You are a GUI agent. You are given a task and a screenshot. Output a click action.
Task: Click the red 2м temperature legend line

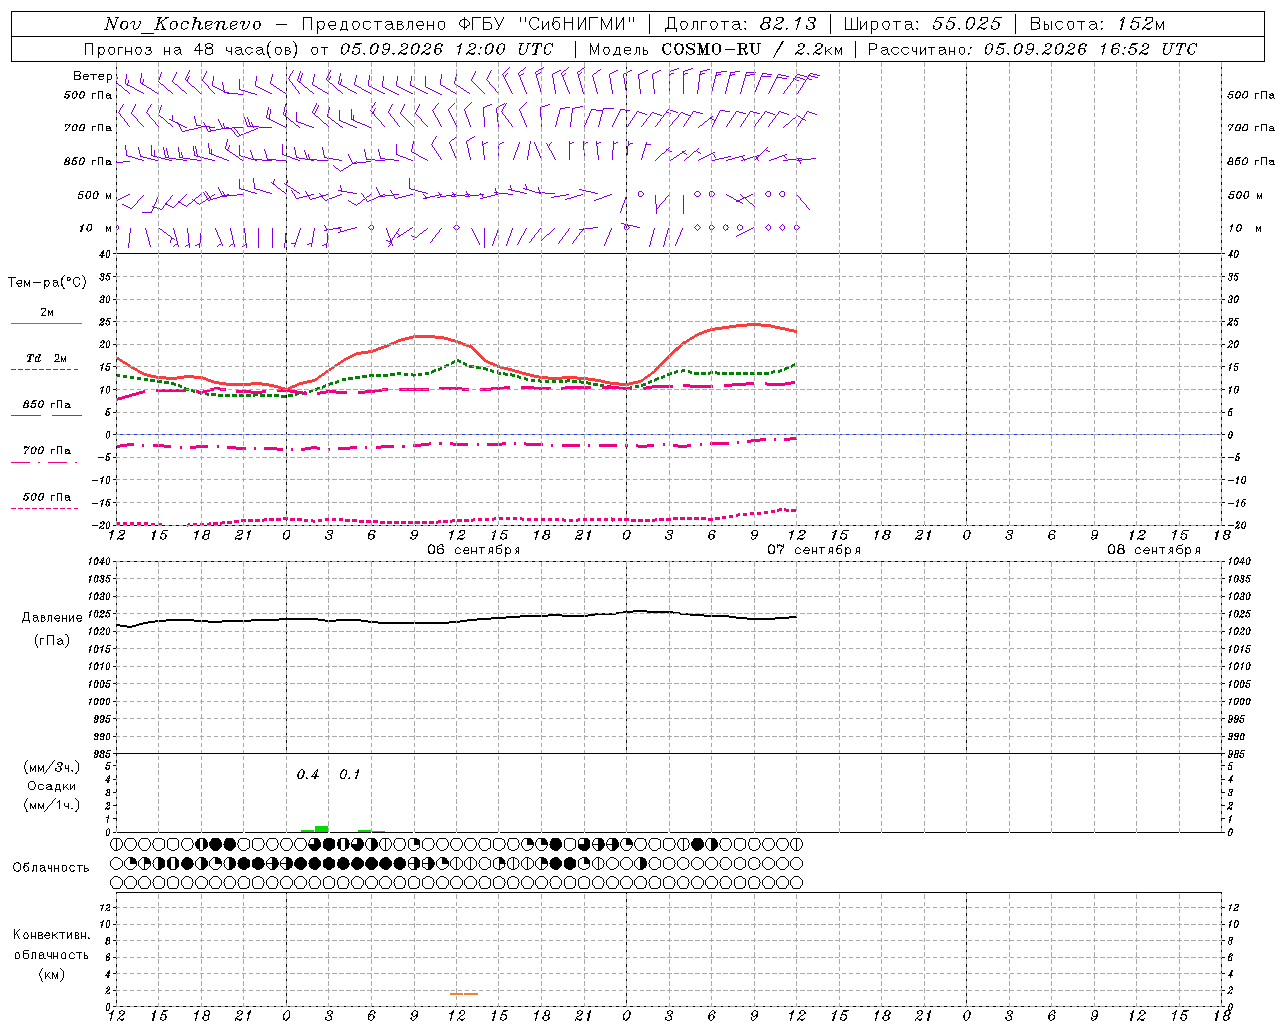pos(46,323)
